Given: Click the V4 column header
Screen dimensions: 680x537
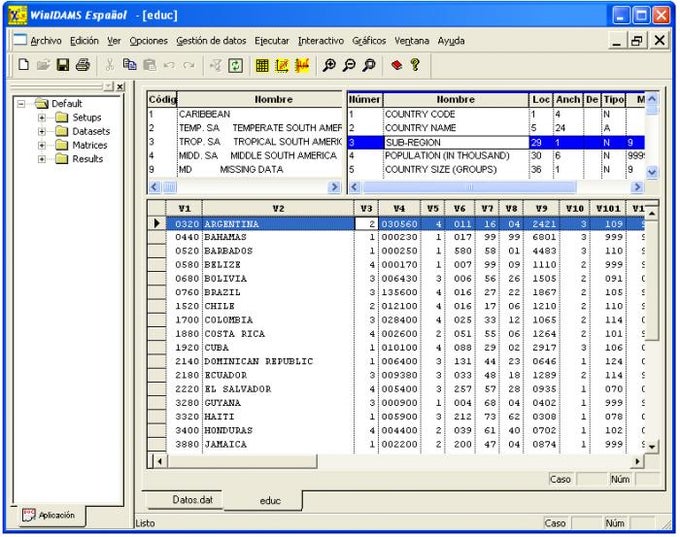Looking at the screenshot, I should point(399,209).
